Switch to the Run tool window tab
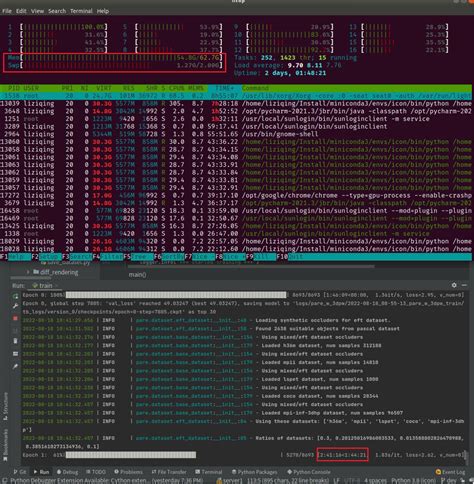474x484 pixels. 41,472
